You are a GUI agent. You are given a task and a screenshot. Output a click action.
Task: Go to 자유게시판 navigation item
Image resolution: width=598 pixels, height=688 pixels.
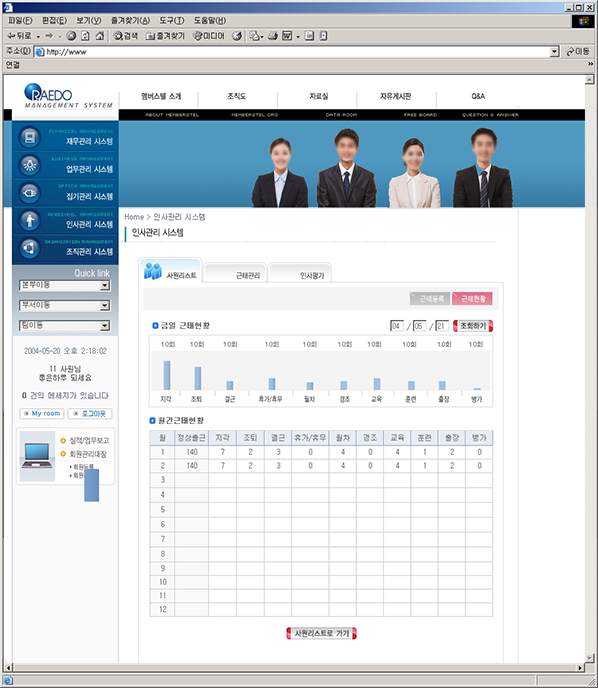pos(395,96)
